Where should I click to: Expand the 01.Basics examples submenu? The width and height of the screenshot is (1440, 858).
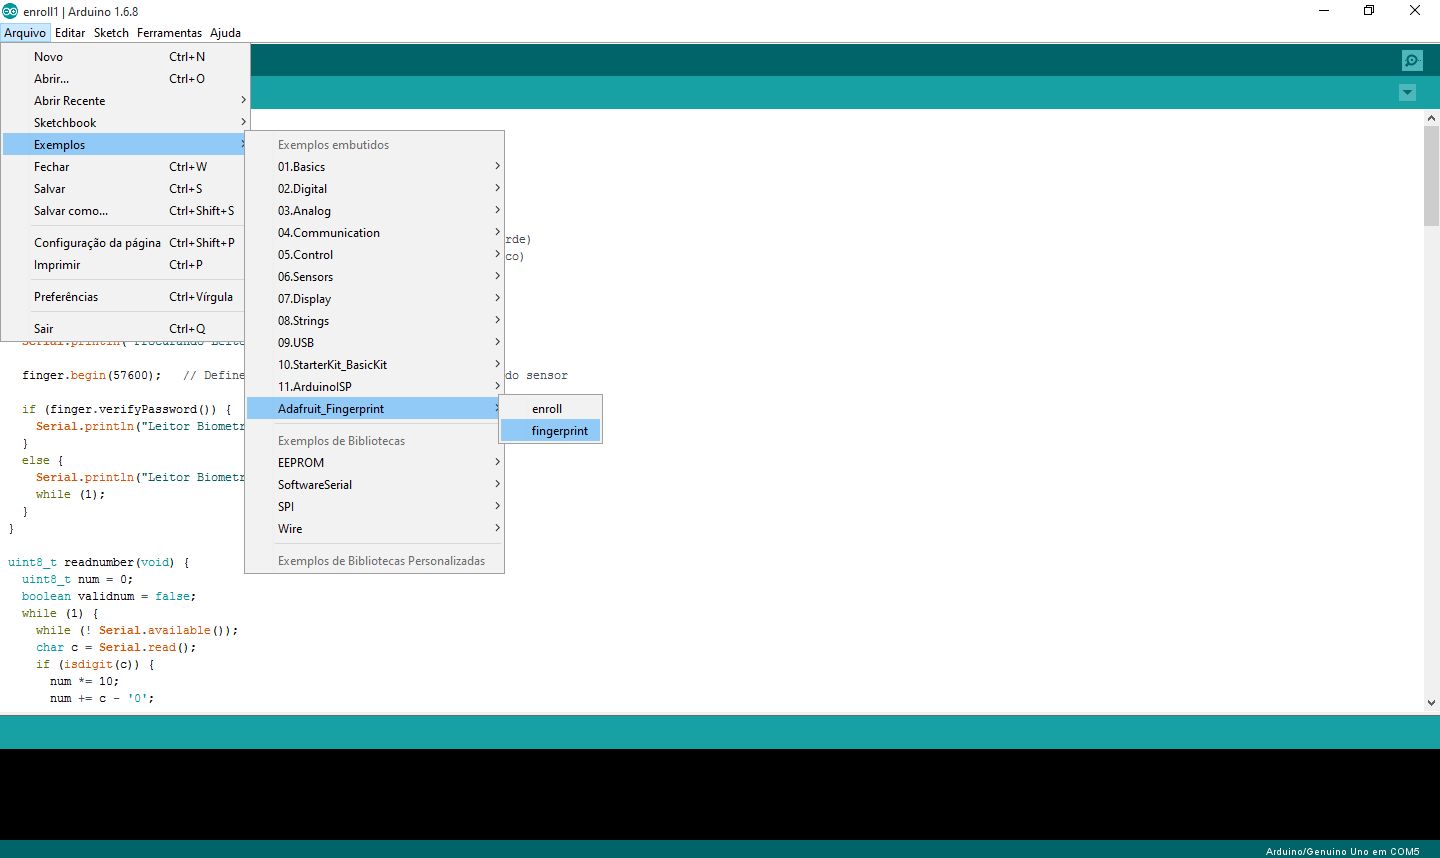click(374, 167)
